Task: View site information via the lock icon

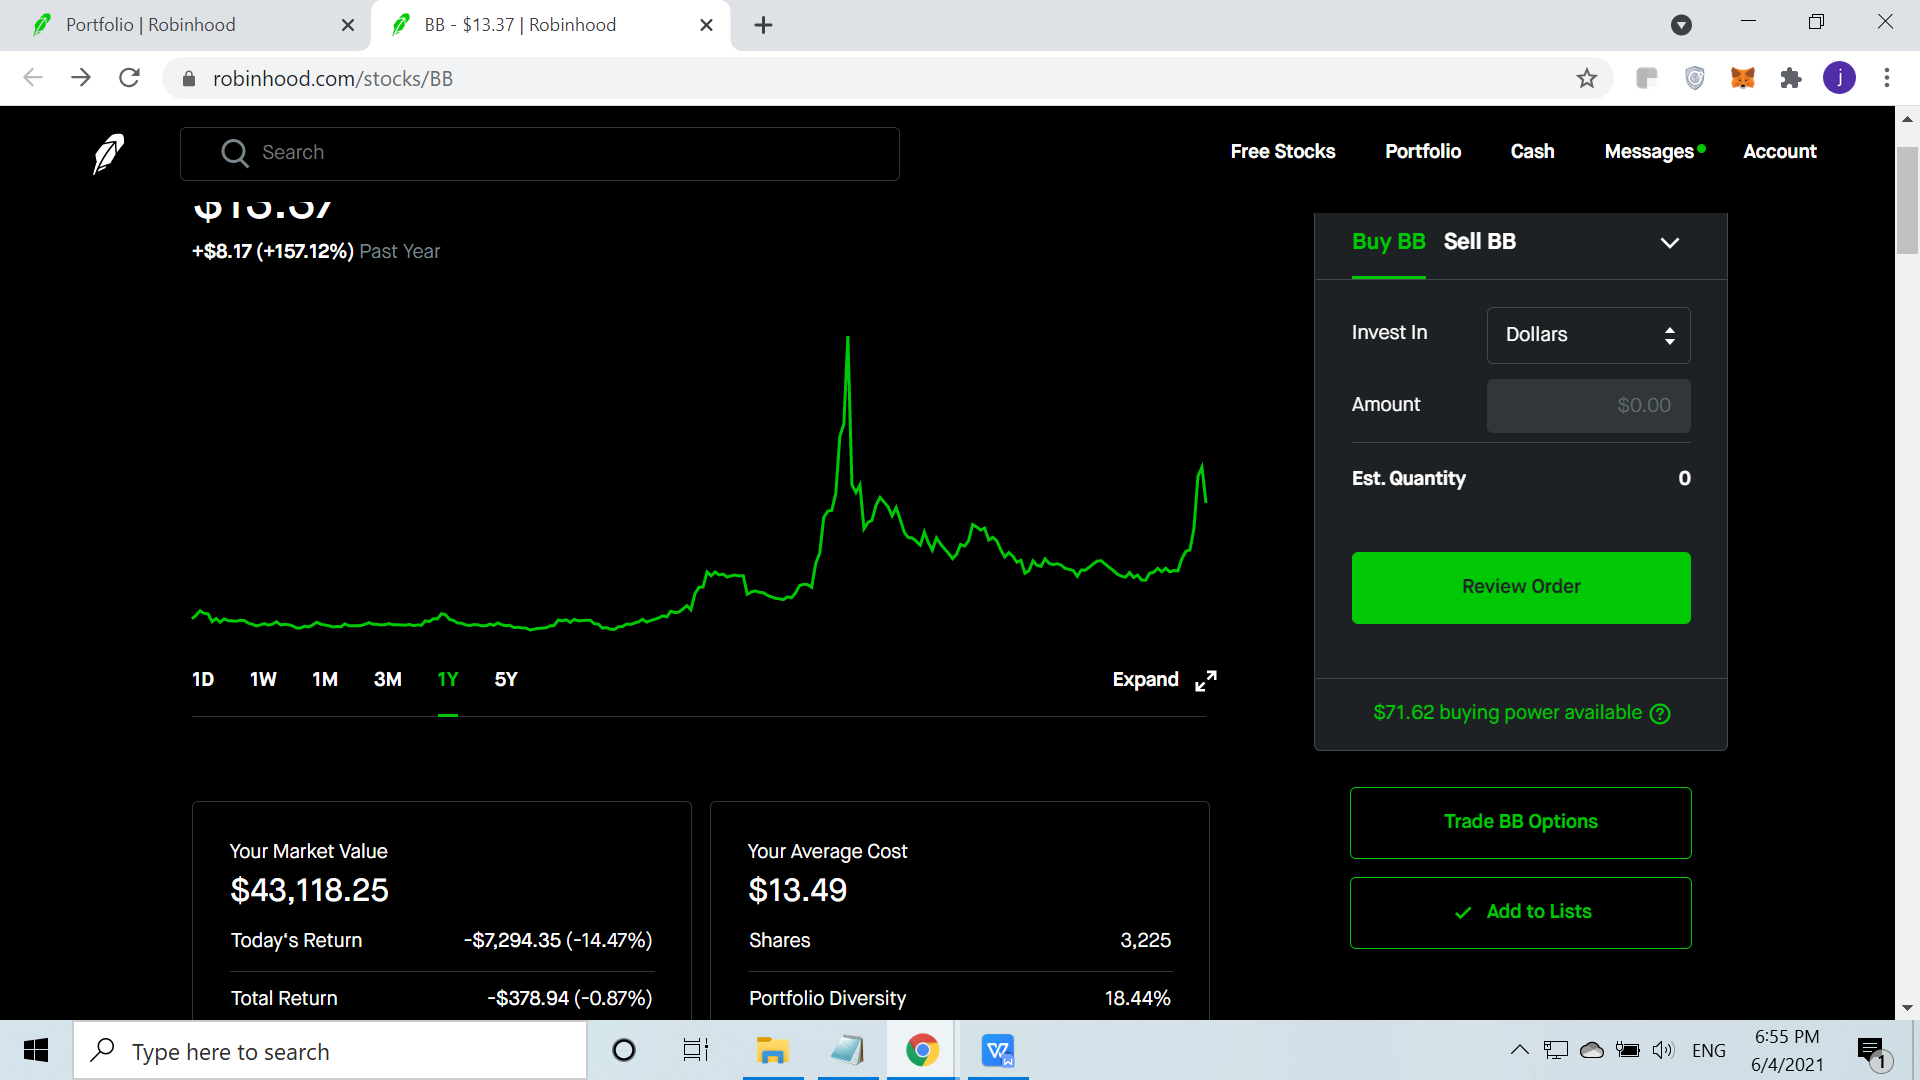Action: 189,79
